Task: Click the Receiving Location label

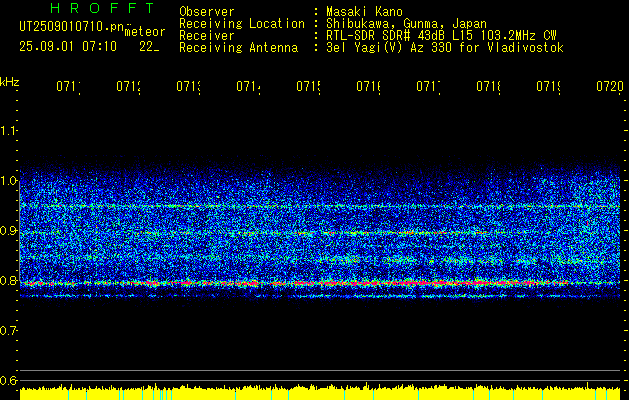Action: (x=242, y=24)
